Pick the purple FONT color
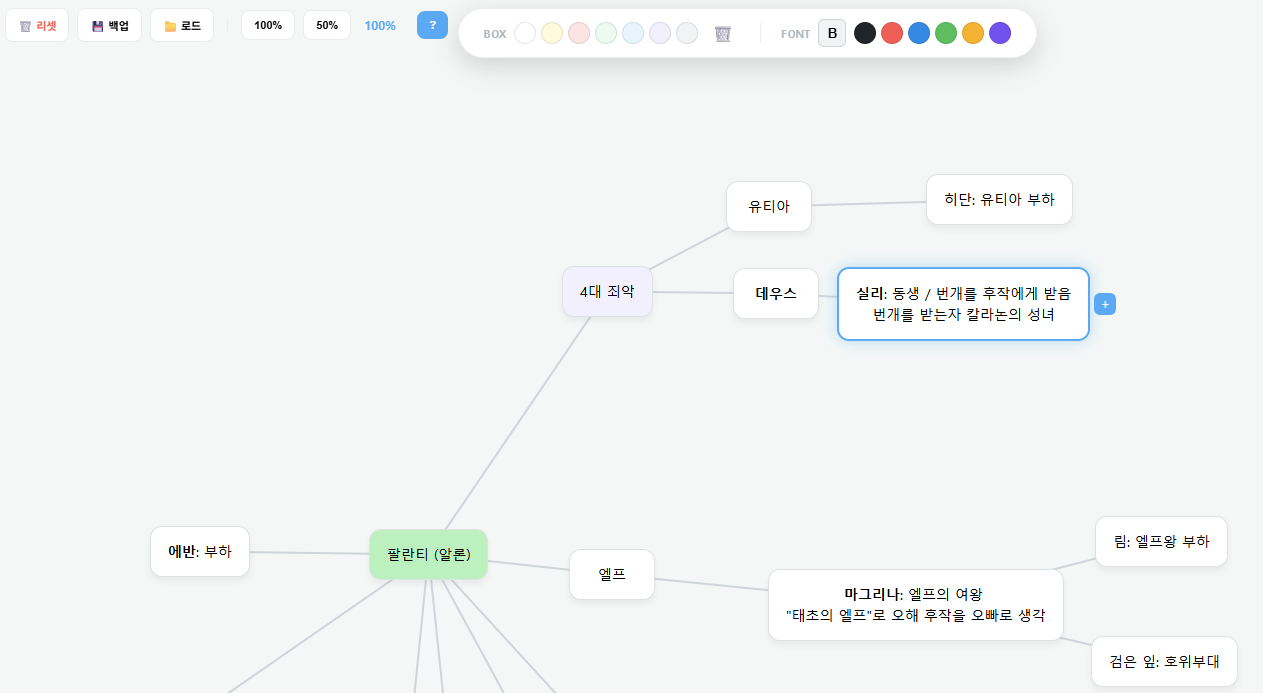 tap(999, 32)
